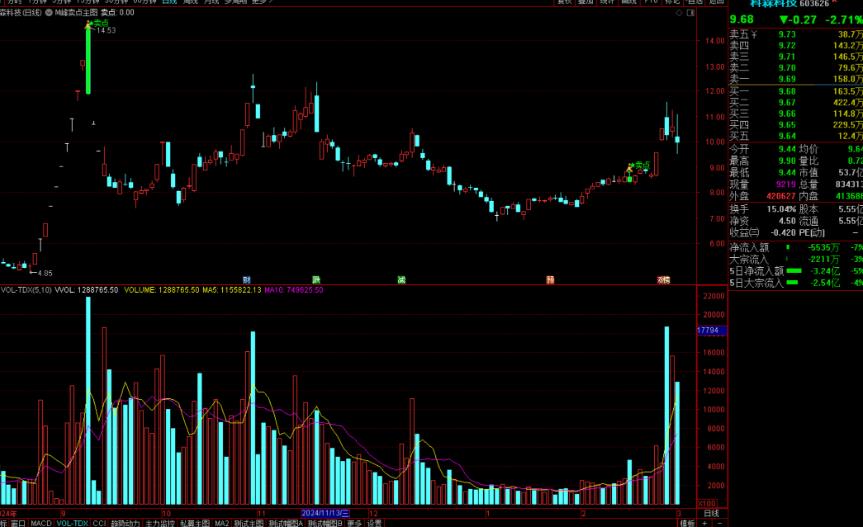This screenshot has height=527, width=863.
Task: Click the 5日净流入额 green bar indicator
Action: tap(794, 271)
